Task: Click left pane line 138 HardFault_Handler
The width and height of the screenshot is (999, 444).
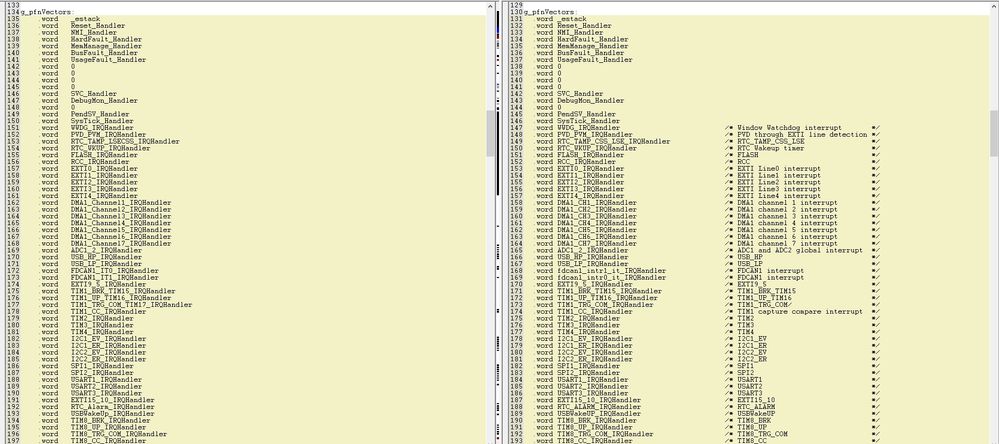Action: point(106,39)
